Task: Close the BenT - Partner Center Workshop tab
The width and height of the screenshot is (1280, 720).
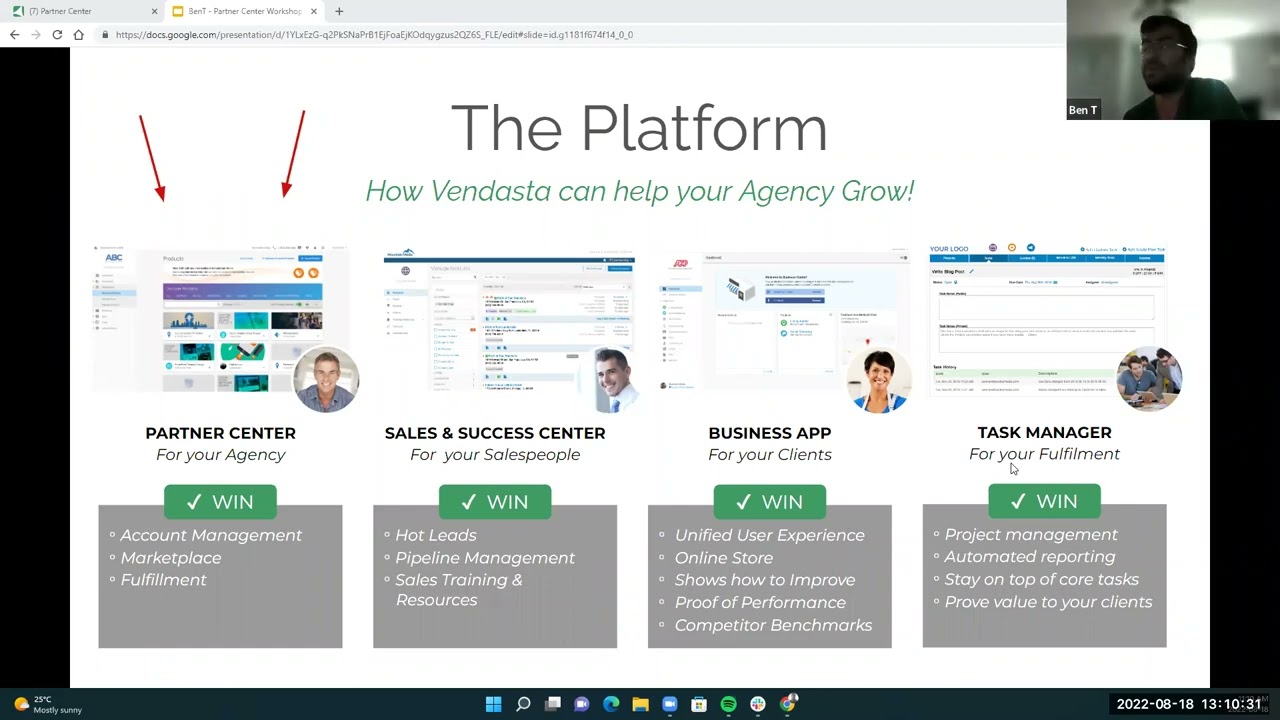Action: point(314,11)
